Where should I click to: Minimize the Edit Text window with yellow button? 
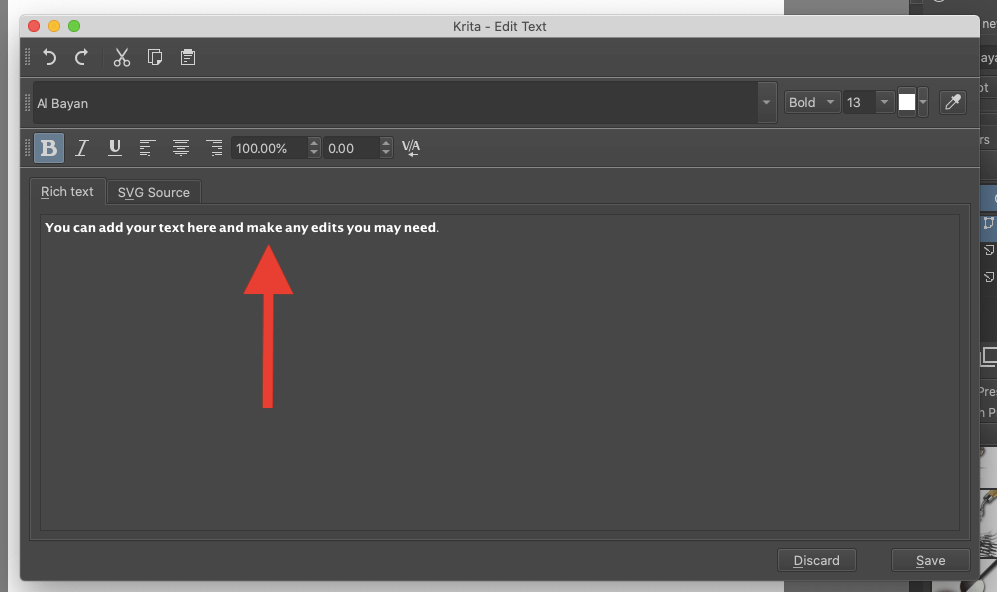pos(54,26)
